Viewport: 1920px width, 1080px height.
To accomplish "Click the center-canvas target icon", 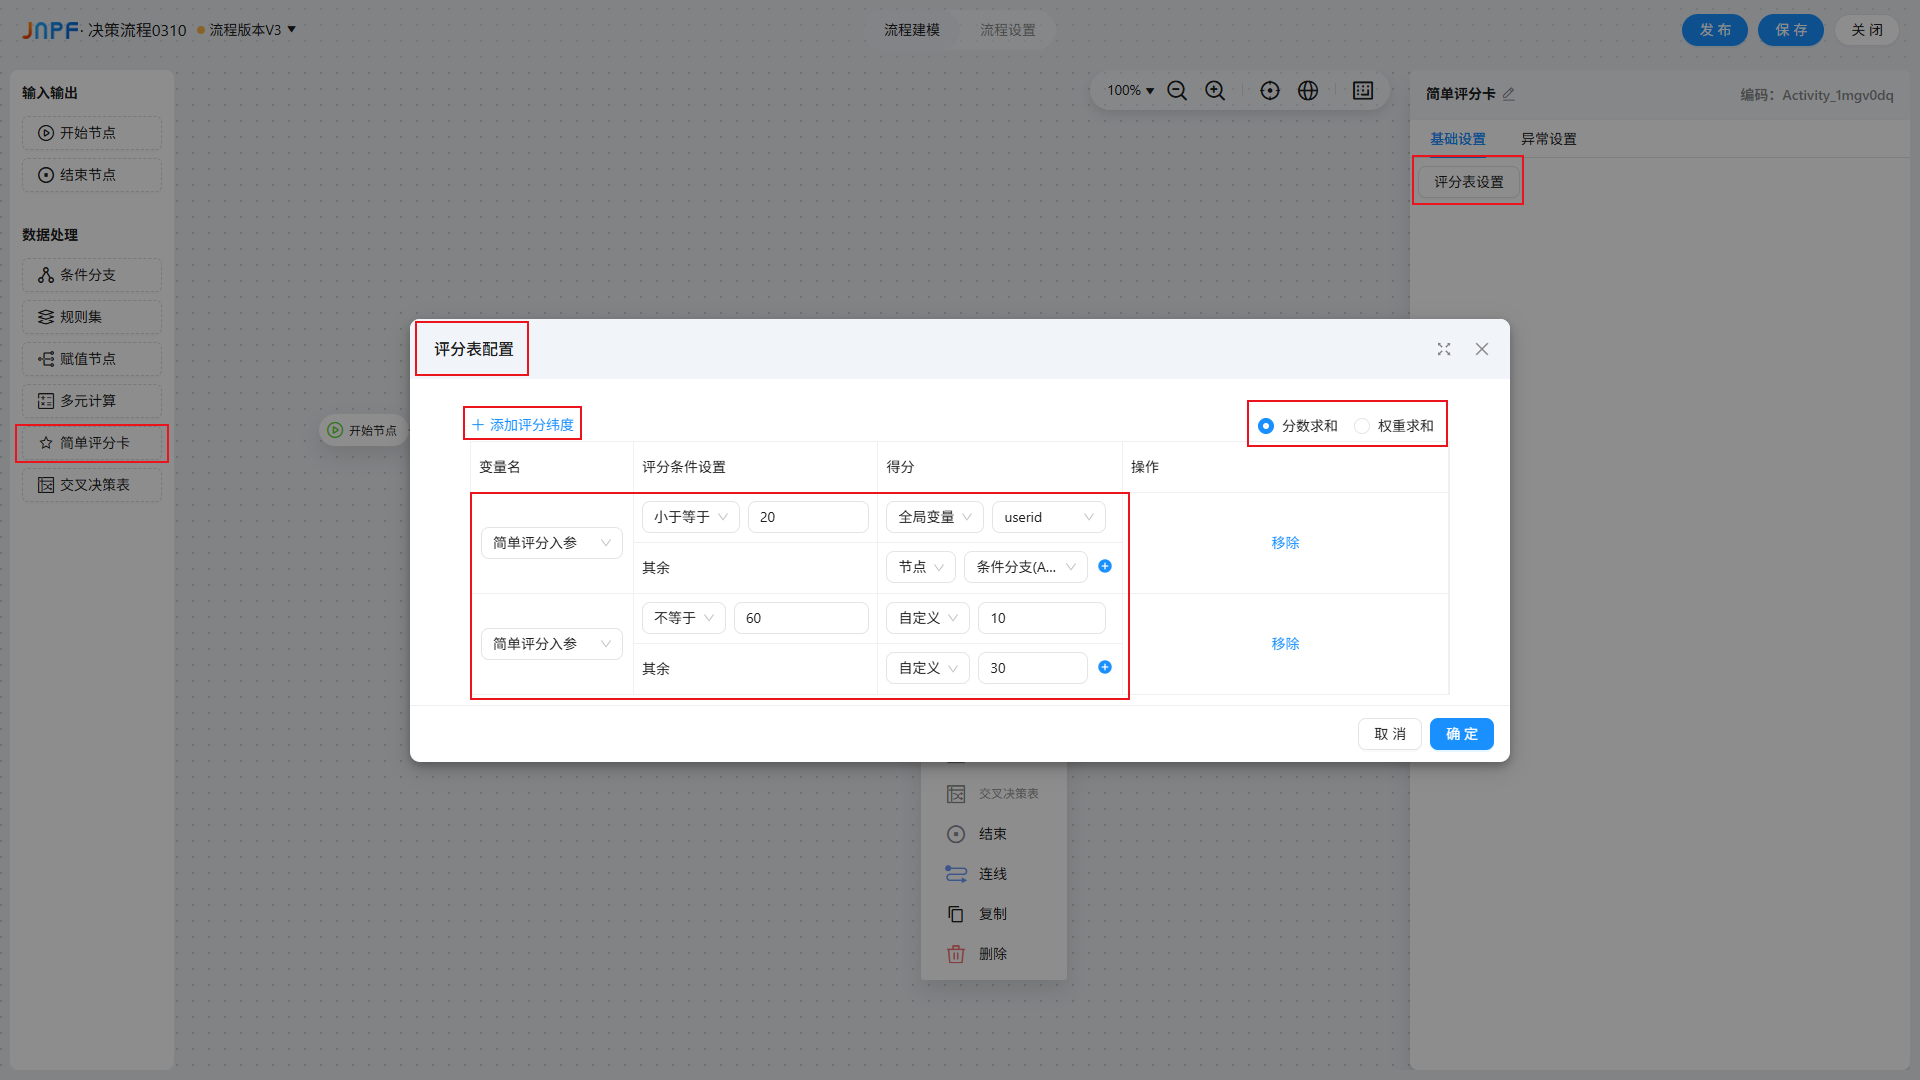I will click(x=1270, y=91).
